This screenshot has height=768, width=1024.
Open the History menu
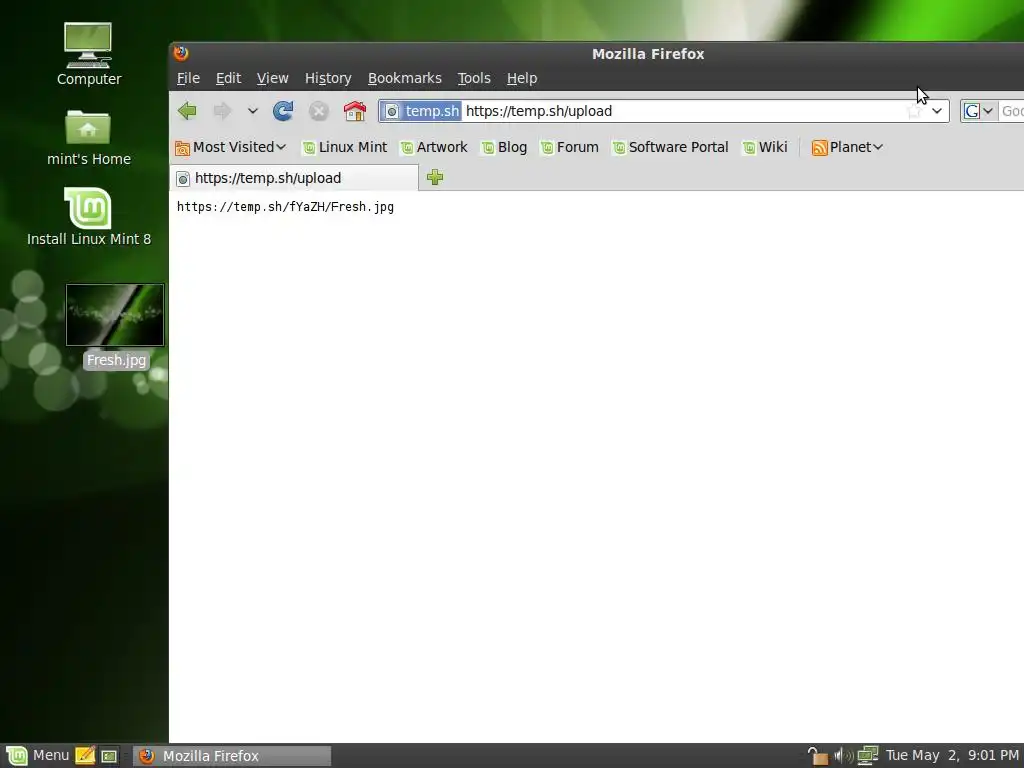click(328, 78)
